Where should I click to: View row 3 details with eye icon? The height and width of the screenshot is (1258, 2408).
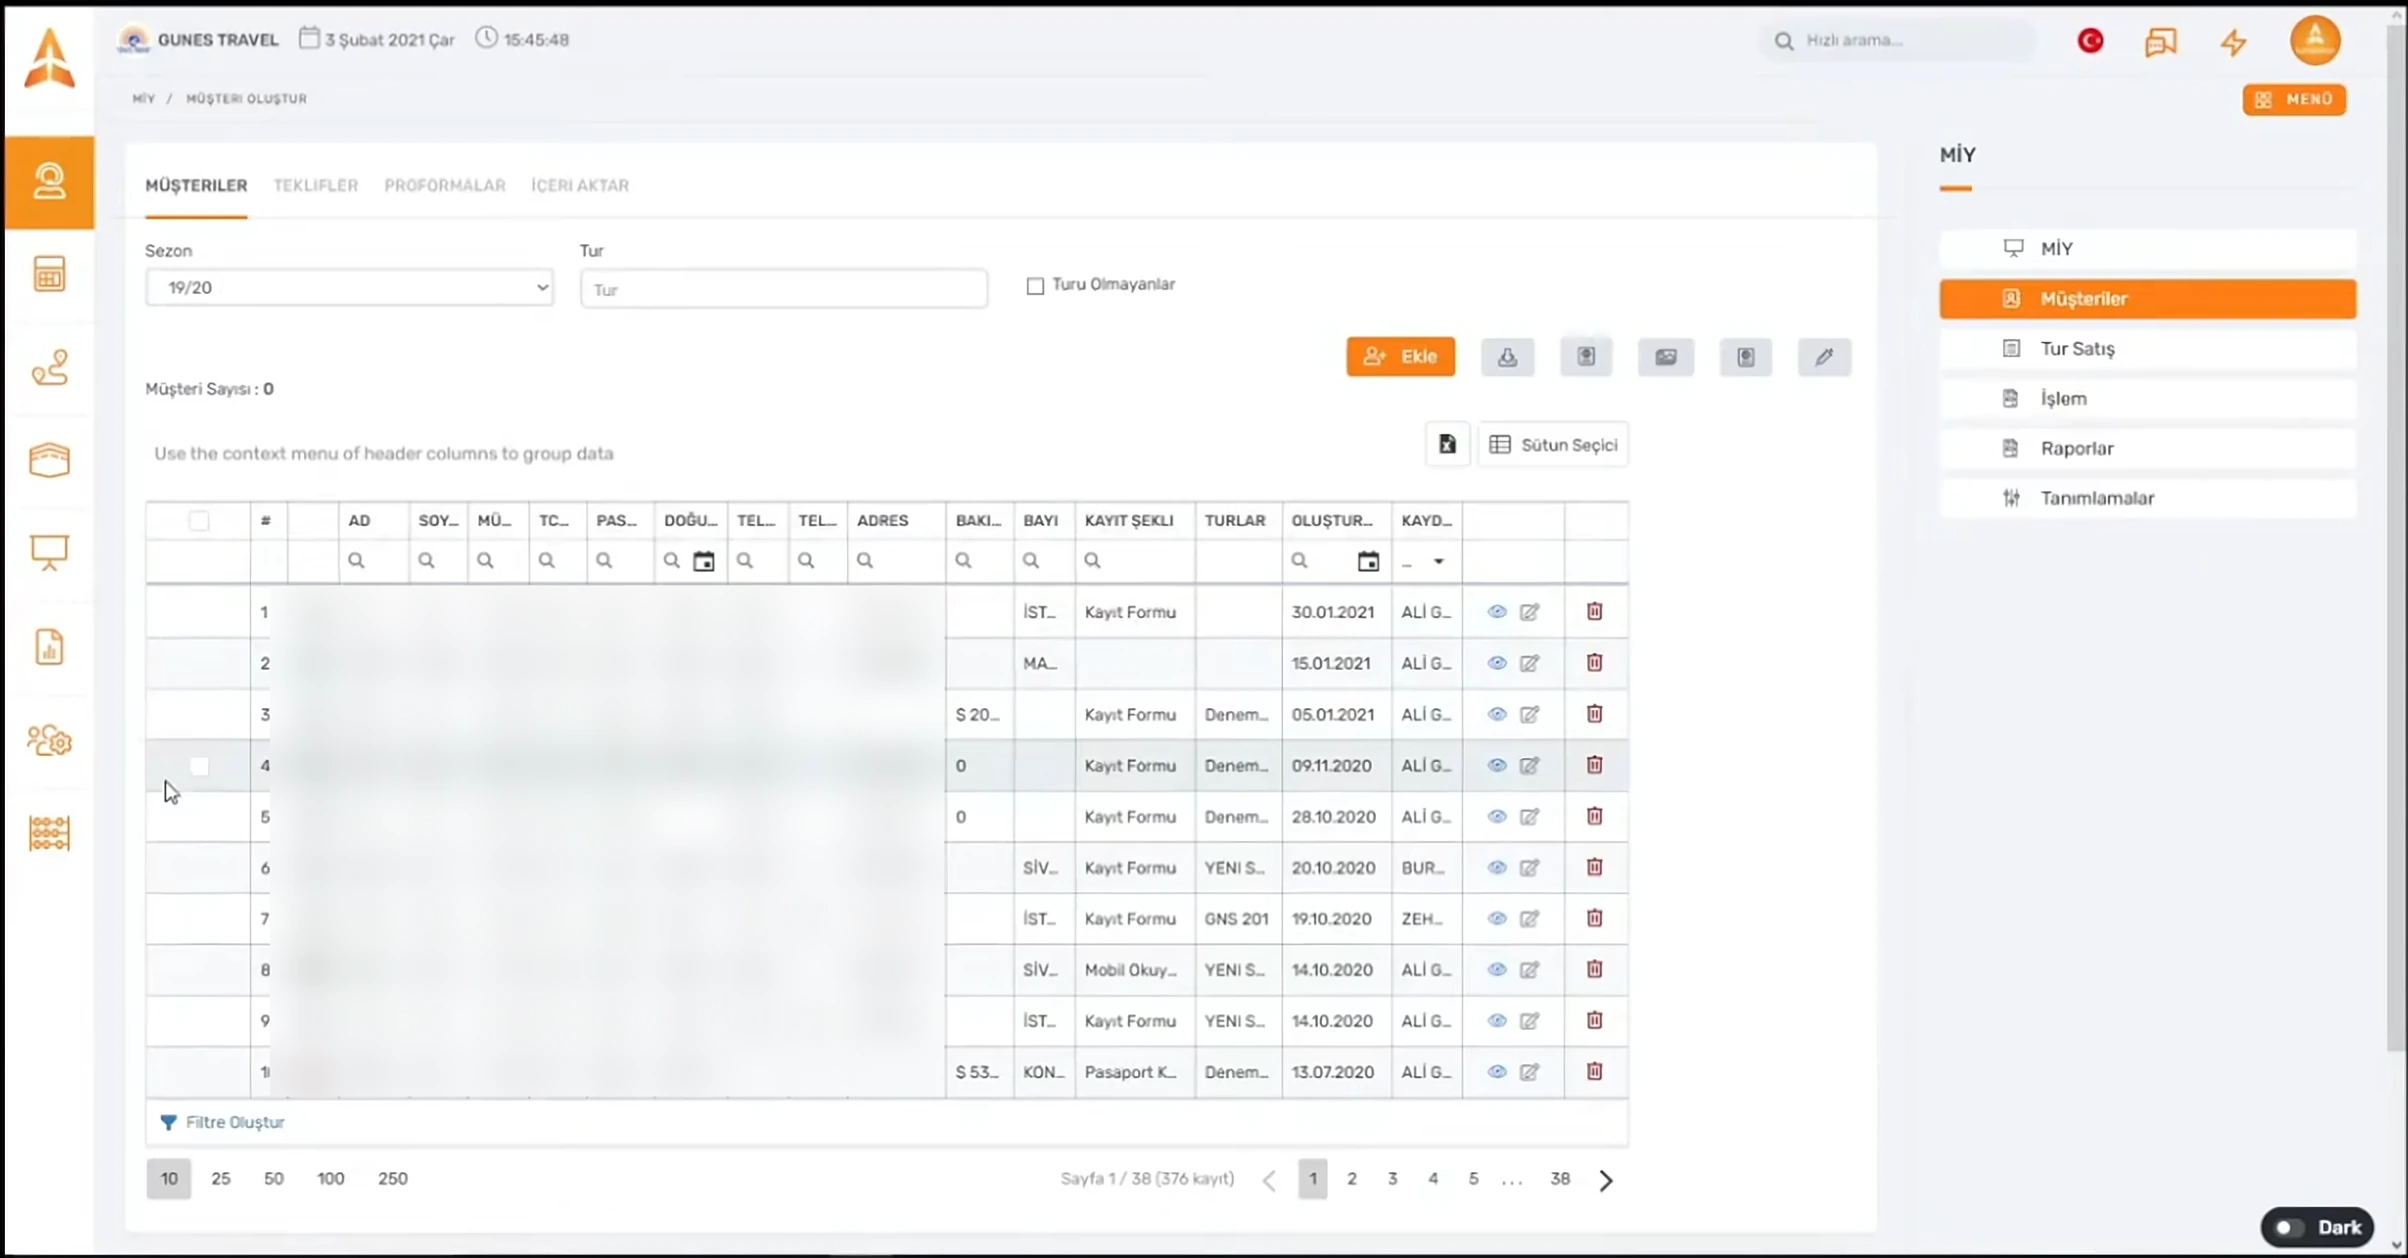tap(1496, 714)
